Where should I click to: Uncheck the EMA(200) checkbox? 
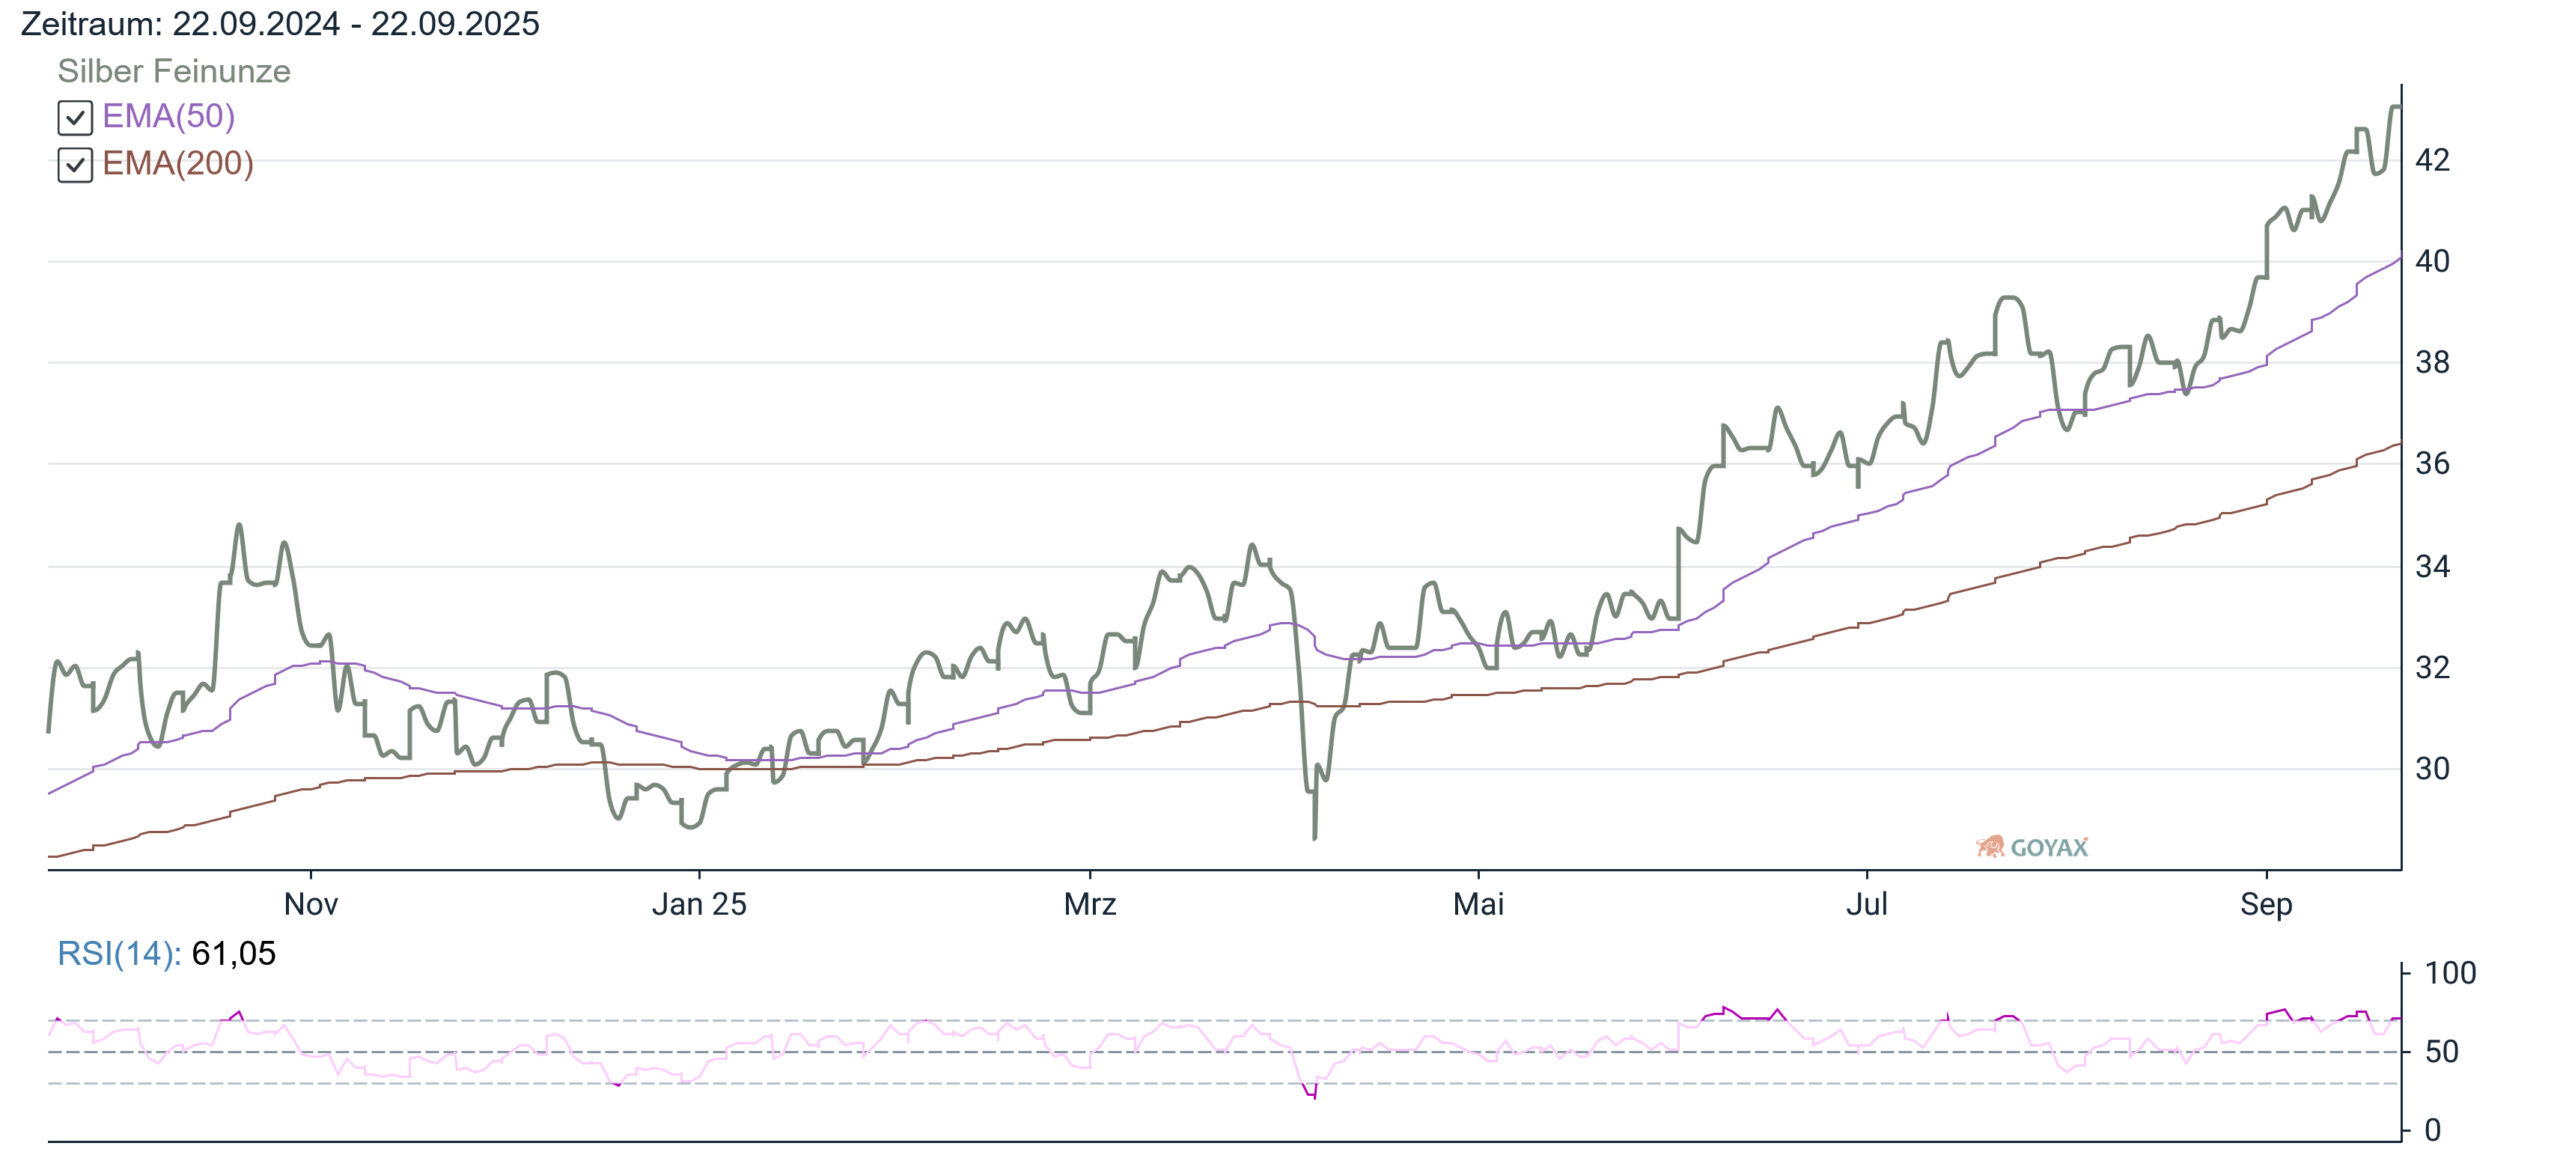click(75, 165)
